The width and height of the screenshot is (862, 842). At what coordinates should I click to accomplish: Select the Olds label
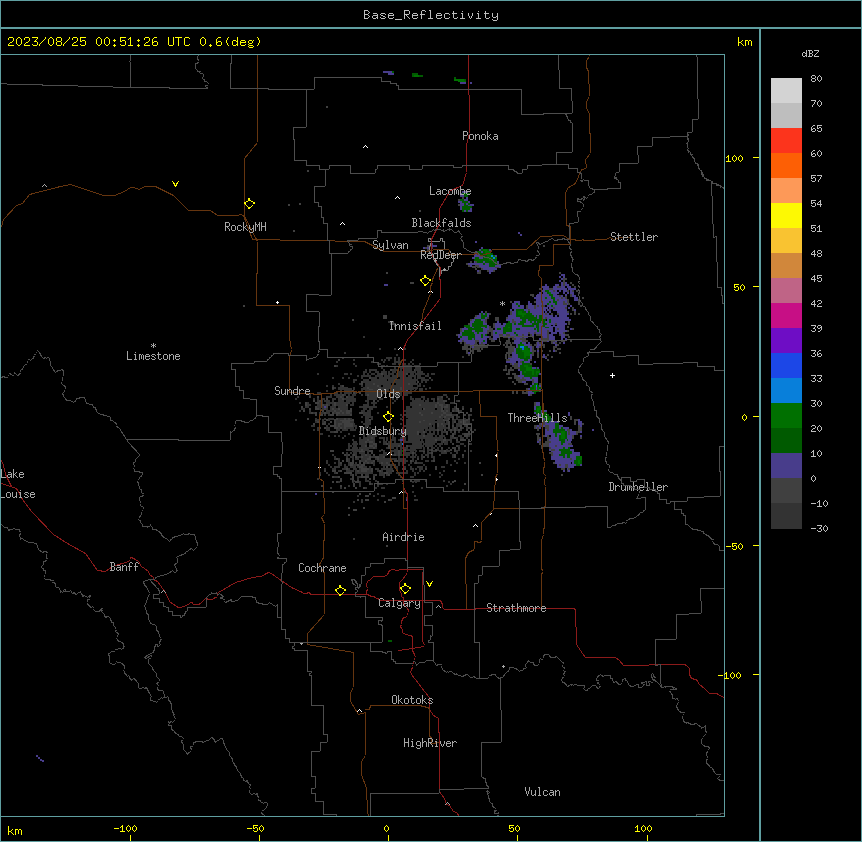pos(388,394)
